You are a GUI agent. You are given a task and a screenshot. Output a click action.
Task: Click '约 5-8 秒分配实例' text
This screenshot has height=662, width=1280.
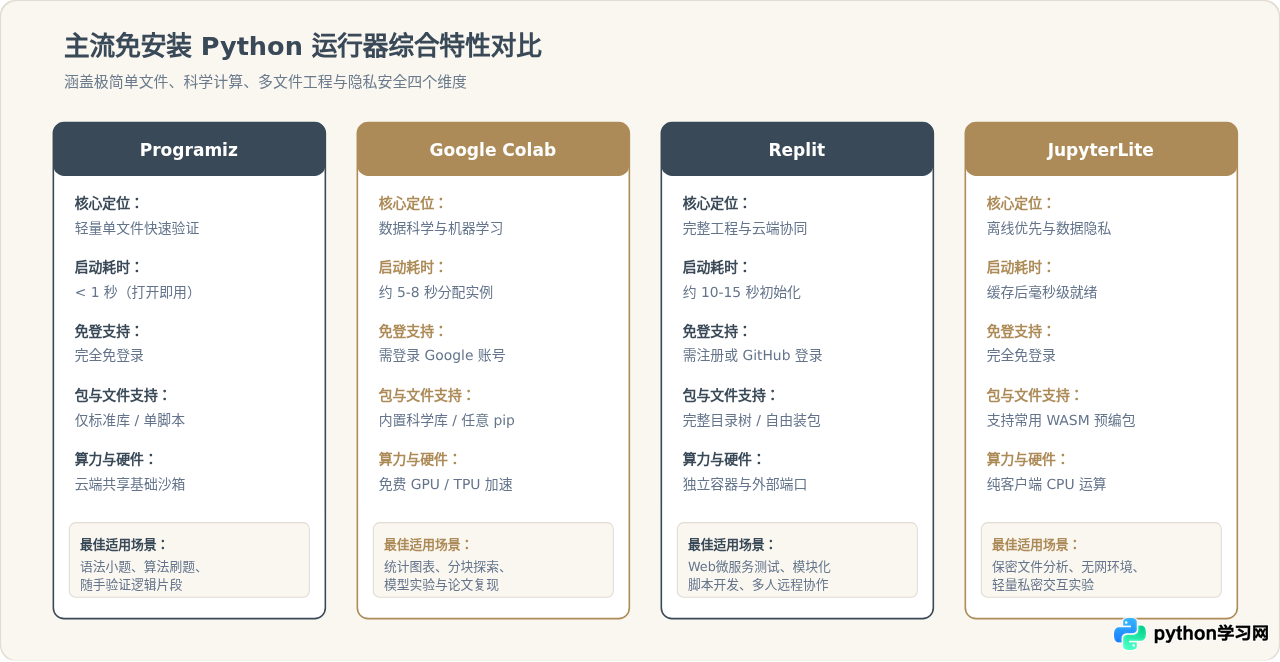pos(436,292)
